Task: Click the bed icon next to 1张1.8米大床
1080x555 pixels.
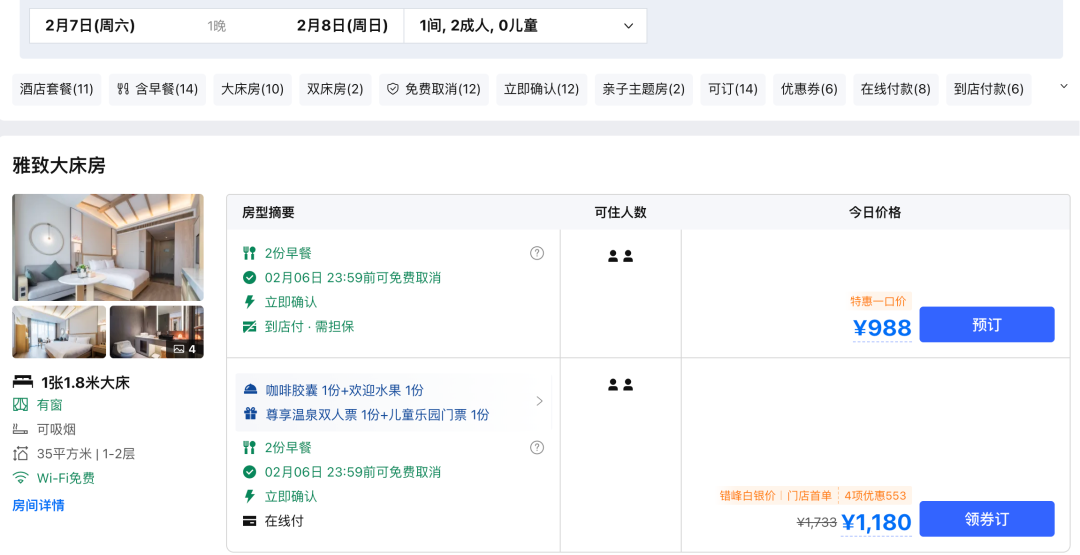Action: 23,382
